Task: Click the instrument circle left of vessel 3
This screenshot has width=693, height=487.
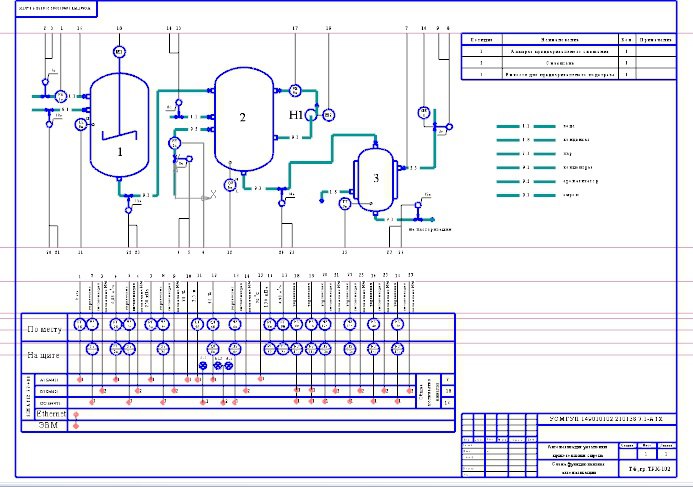Action: pyautogui.click(x=345, y=204)
